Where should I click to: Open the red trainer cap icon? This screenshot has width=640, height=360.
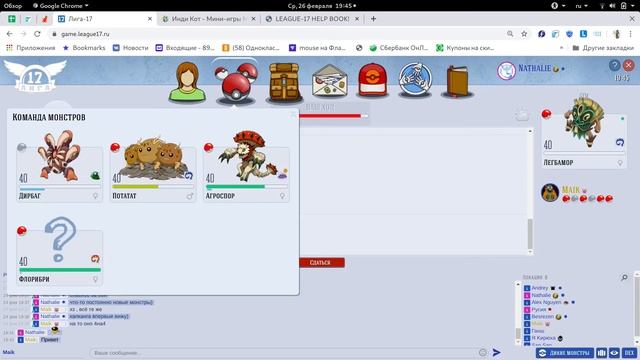tap(372, 81)
